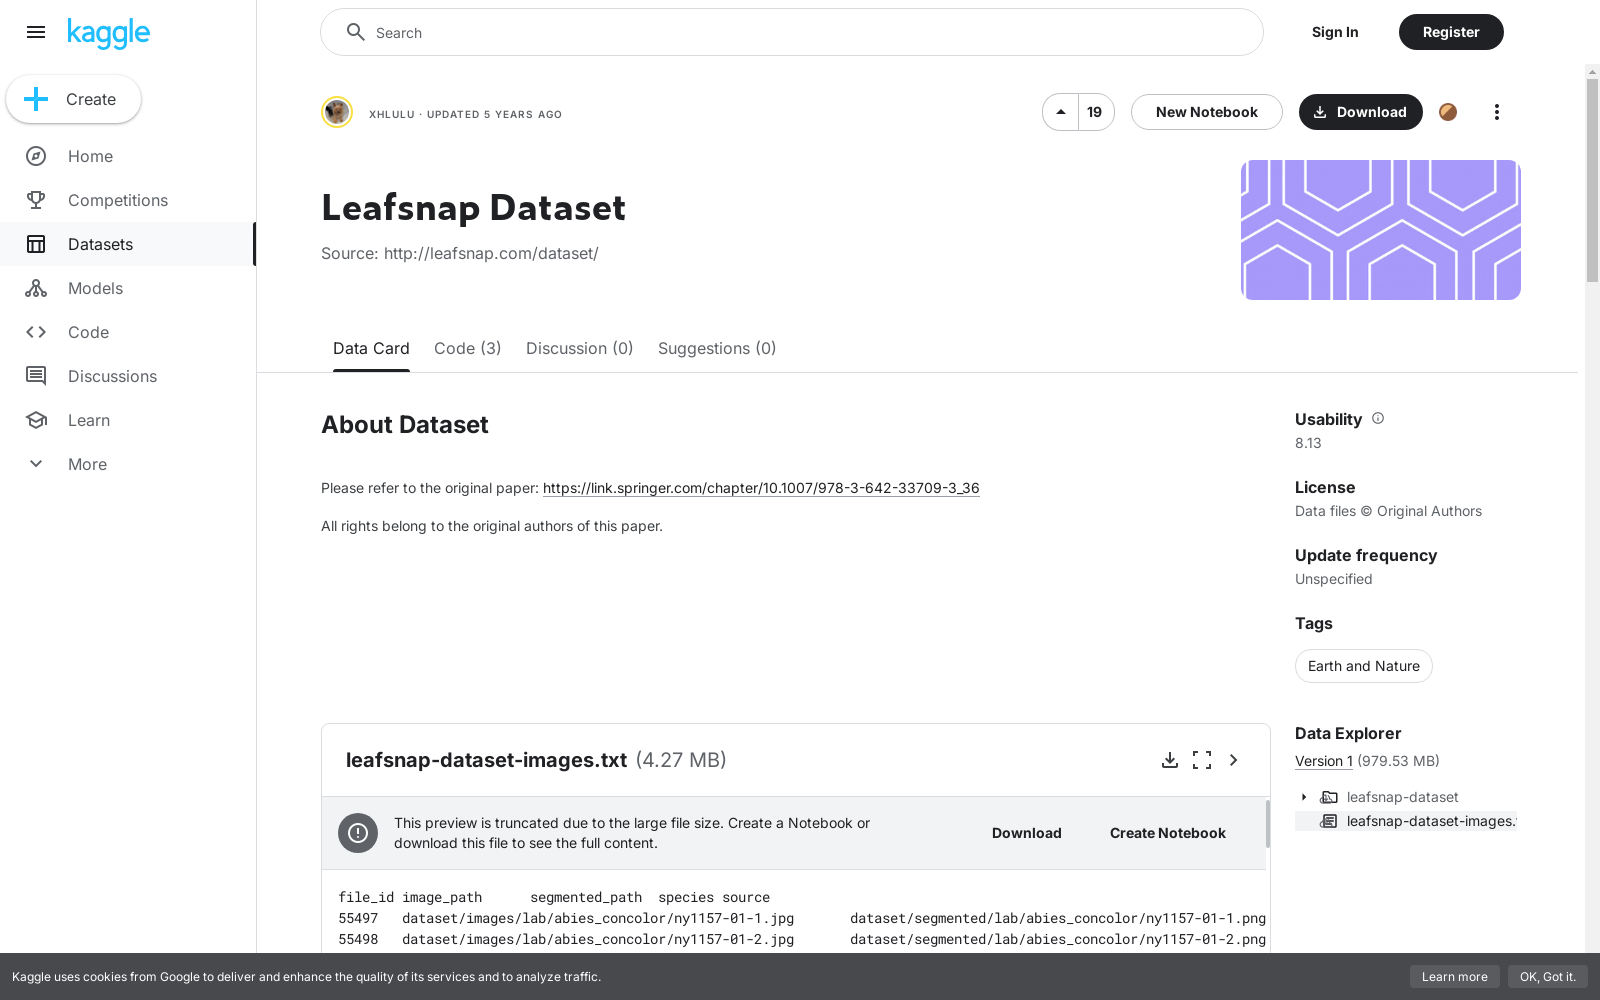Image resolution: width=1600 pixels, height=1000 pixels.
Task: Open Discussions in the sidebar
Action: [128, 376]
